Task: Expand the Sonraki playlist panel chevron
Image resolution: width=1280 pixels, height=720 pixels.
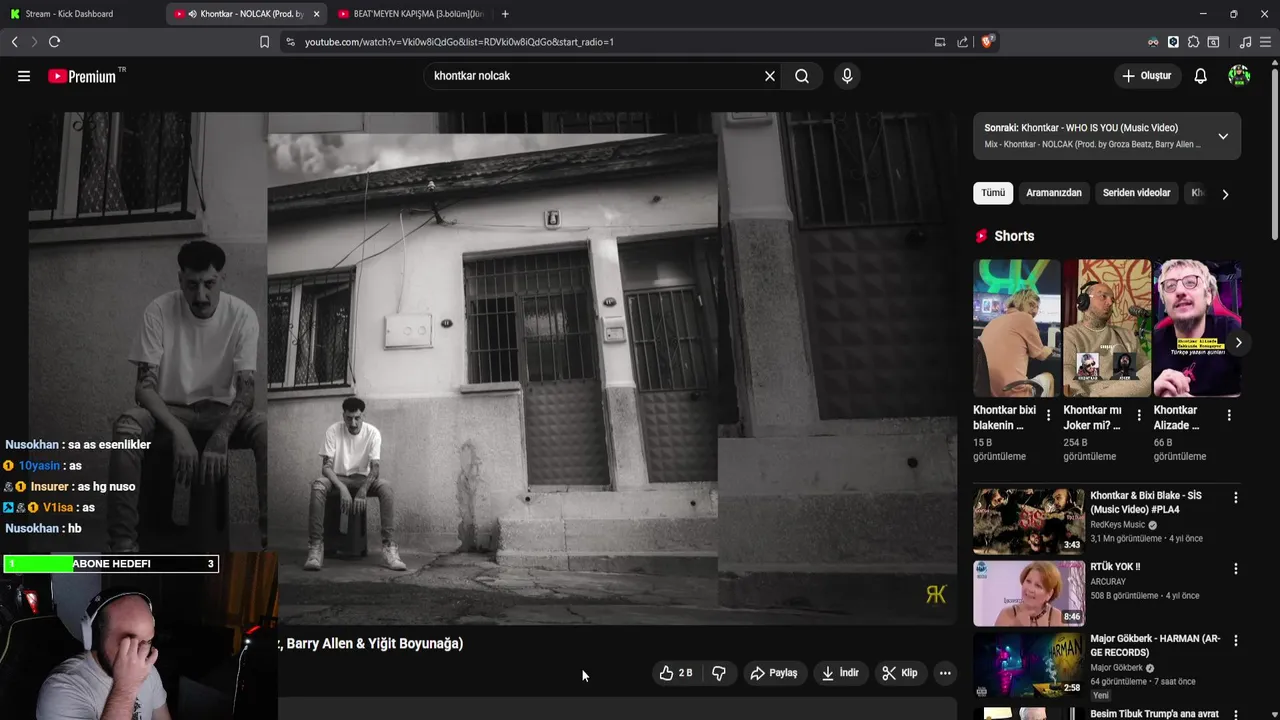Action: [x=1223, y=136]
